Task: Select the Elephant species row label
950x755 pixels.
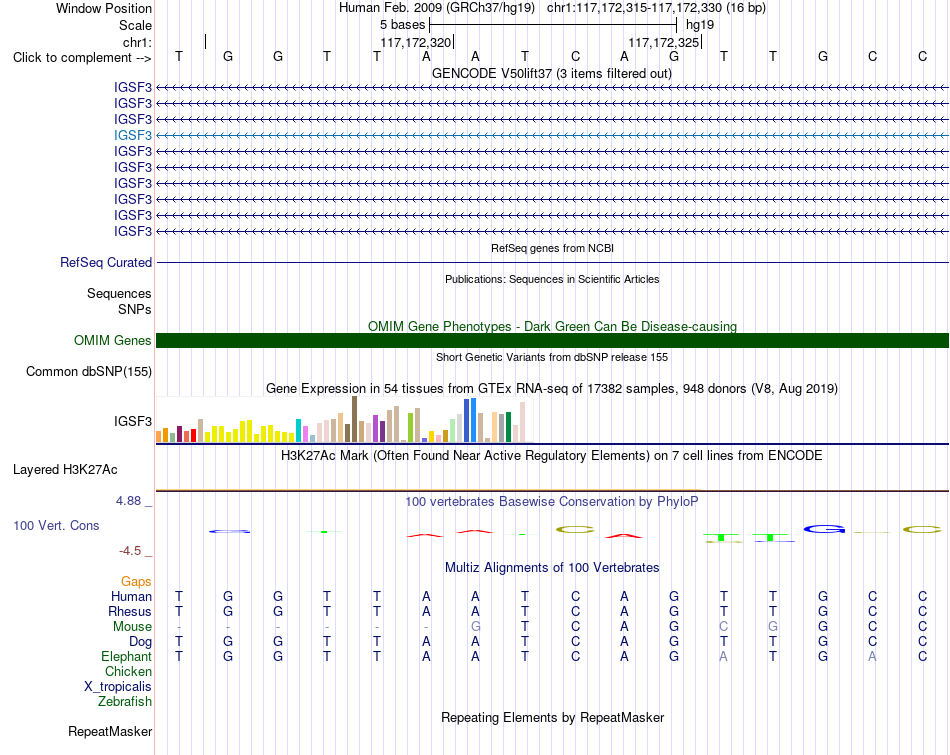Action: [126, 656]
